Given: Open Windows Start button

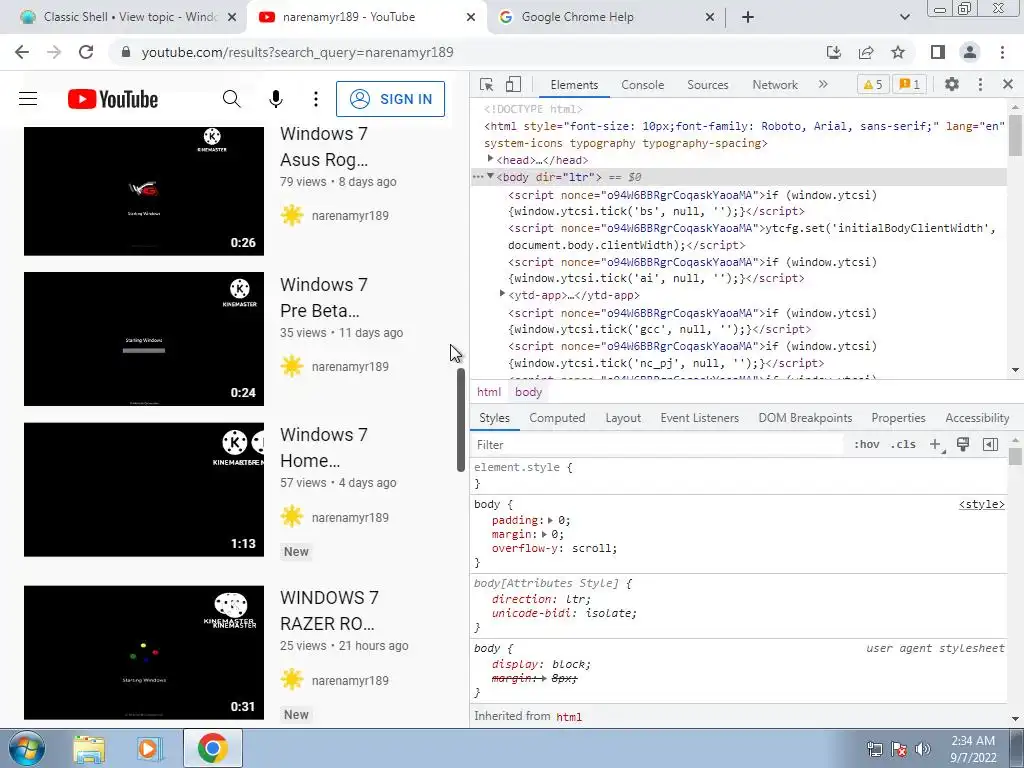Looking at the screenshot, I should [26, 748].
